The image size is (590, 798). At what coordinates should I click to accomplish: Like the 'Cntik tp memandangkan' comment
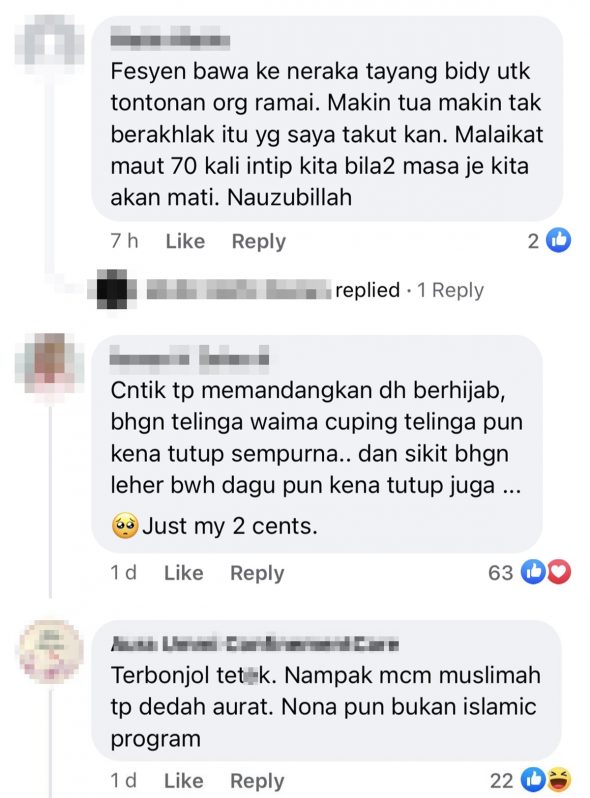[x=183, y=573]
